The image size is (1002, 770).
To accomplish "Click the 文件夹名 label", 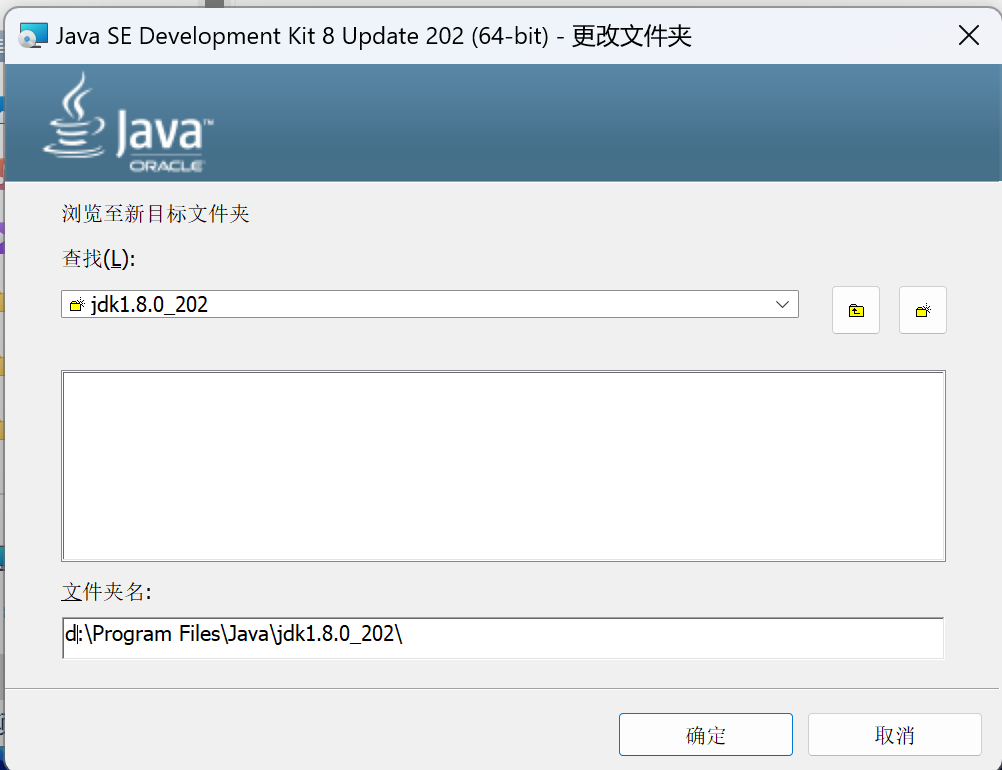I will pyautogui.click(x=106, y=592).
